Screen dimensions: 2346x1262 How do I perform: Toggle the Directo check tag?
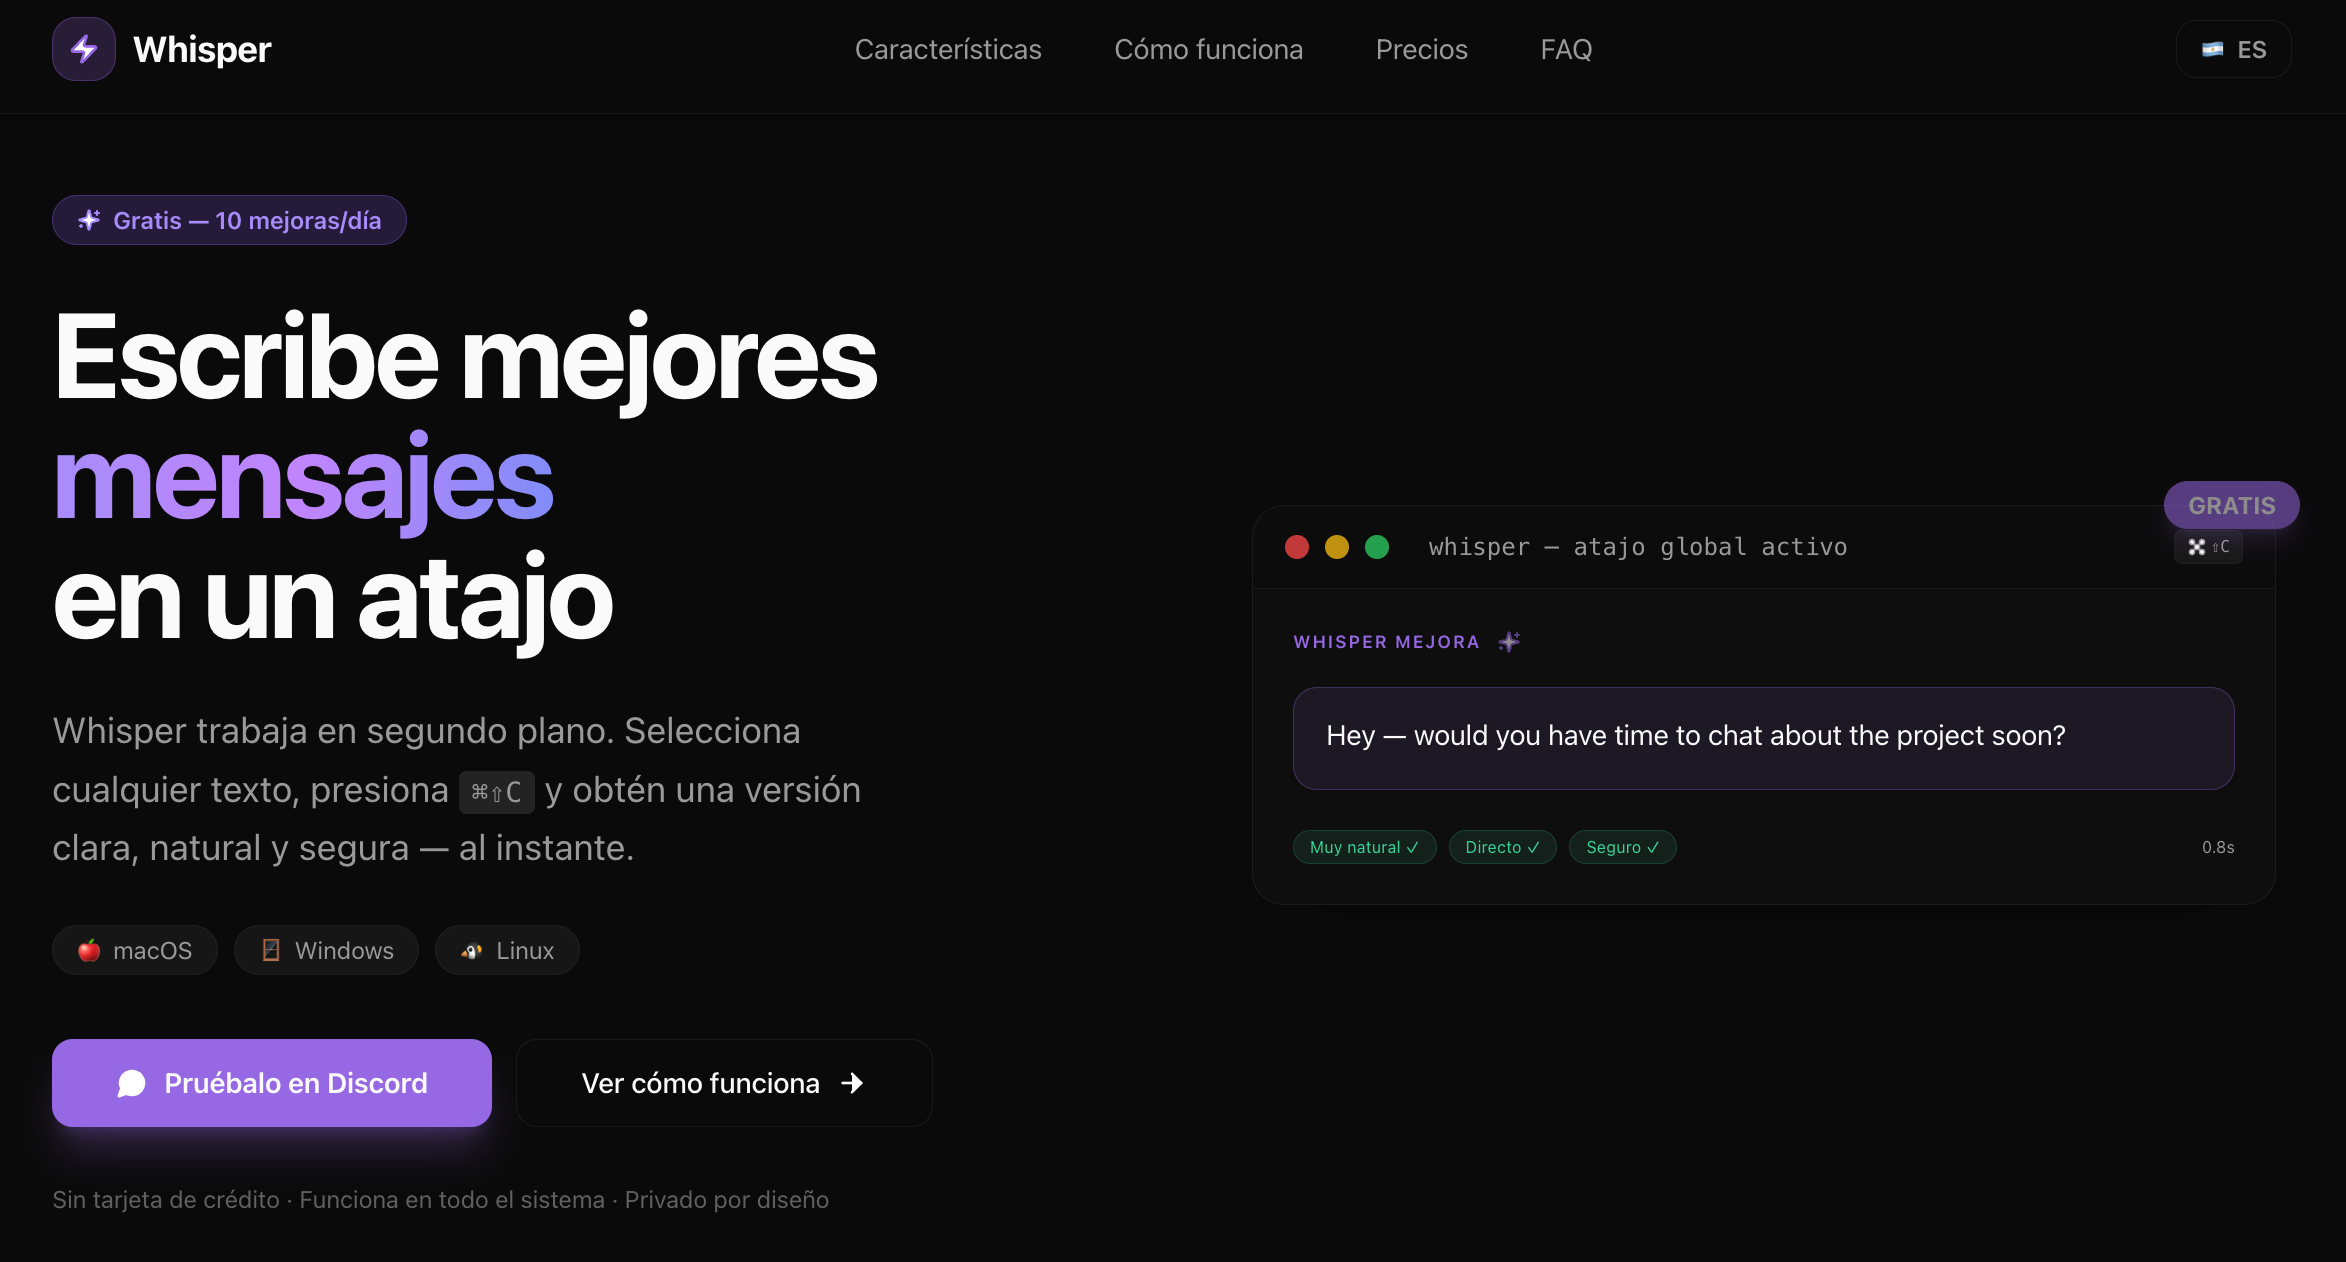pos(1502,847)
